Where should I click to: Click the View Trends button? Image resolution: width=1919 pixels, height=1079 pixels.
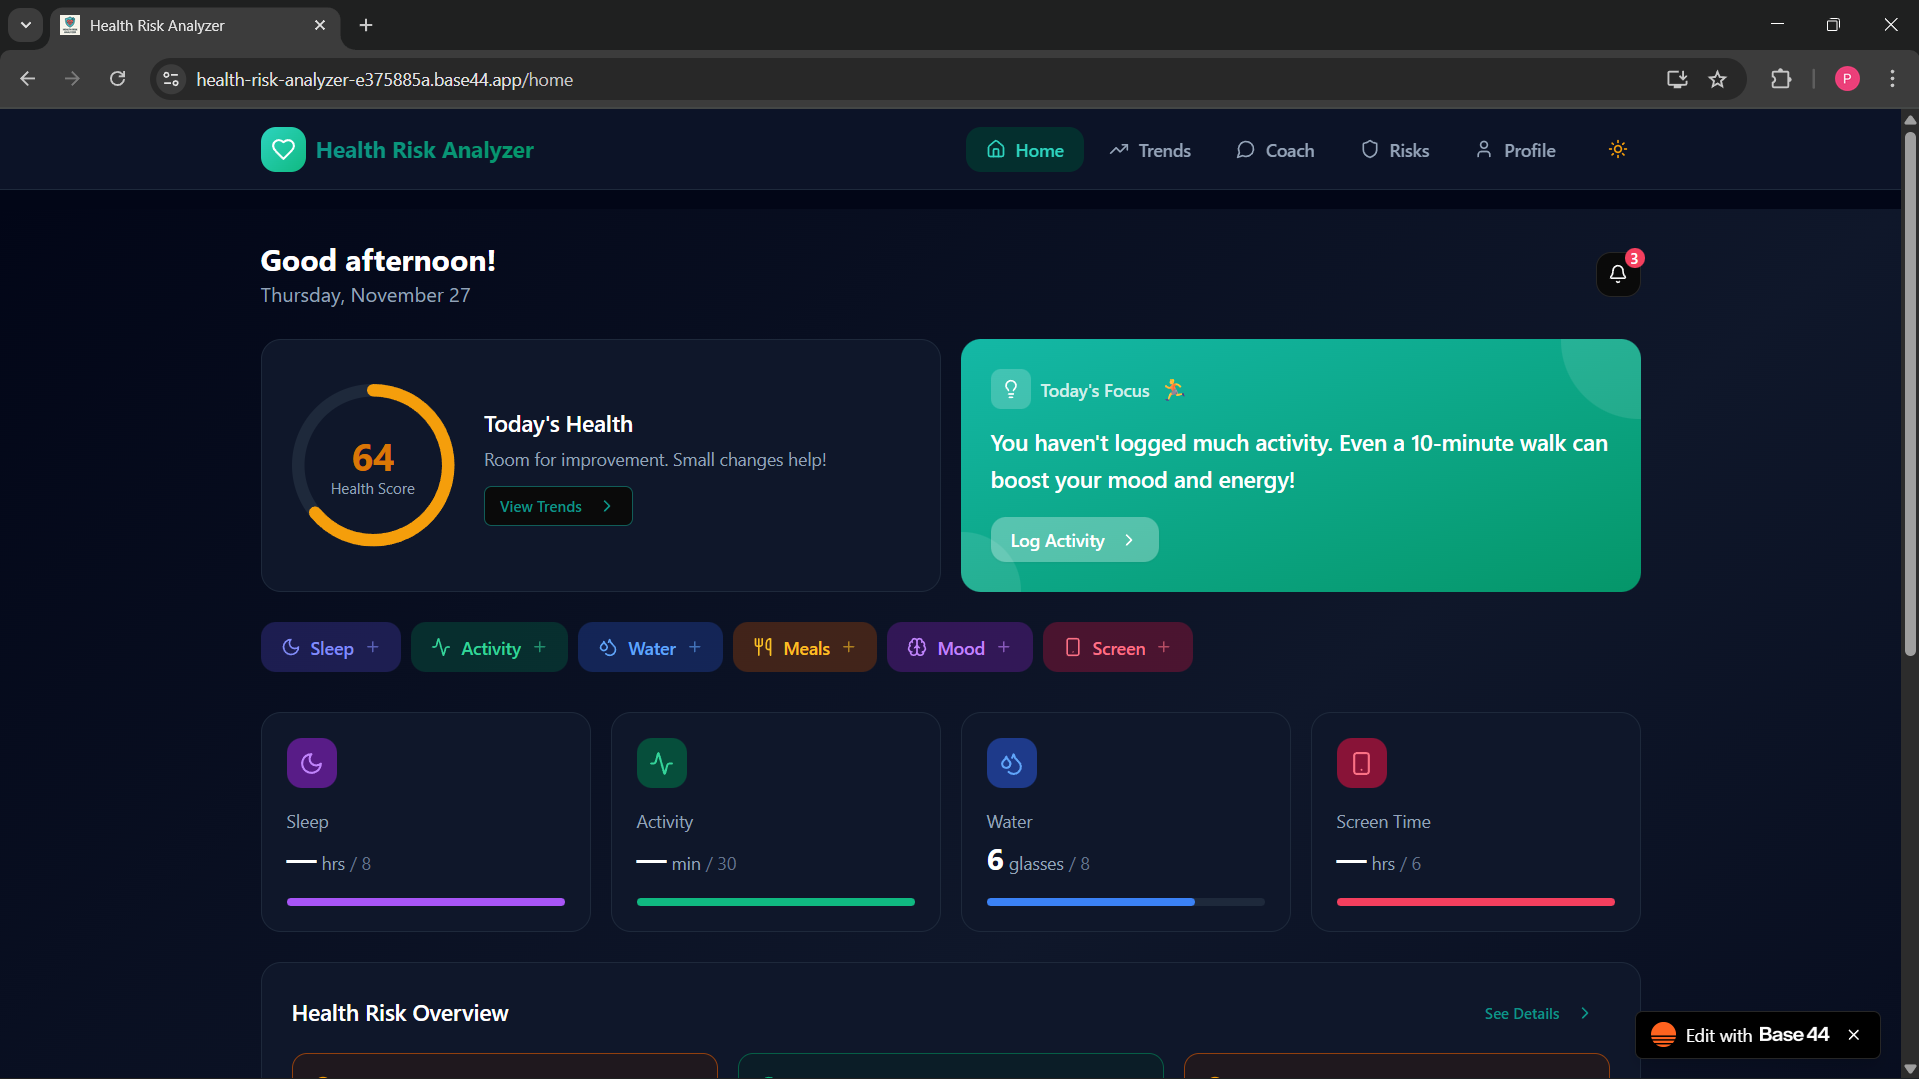pos(558,506)
